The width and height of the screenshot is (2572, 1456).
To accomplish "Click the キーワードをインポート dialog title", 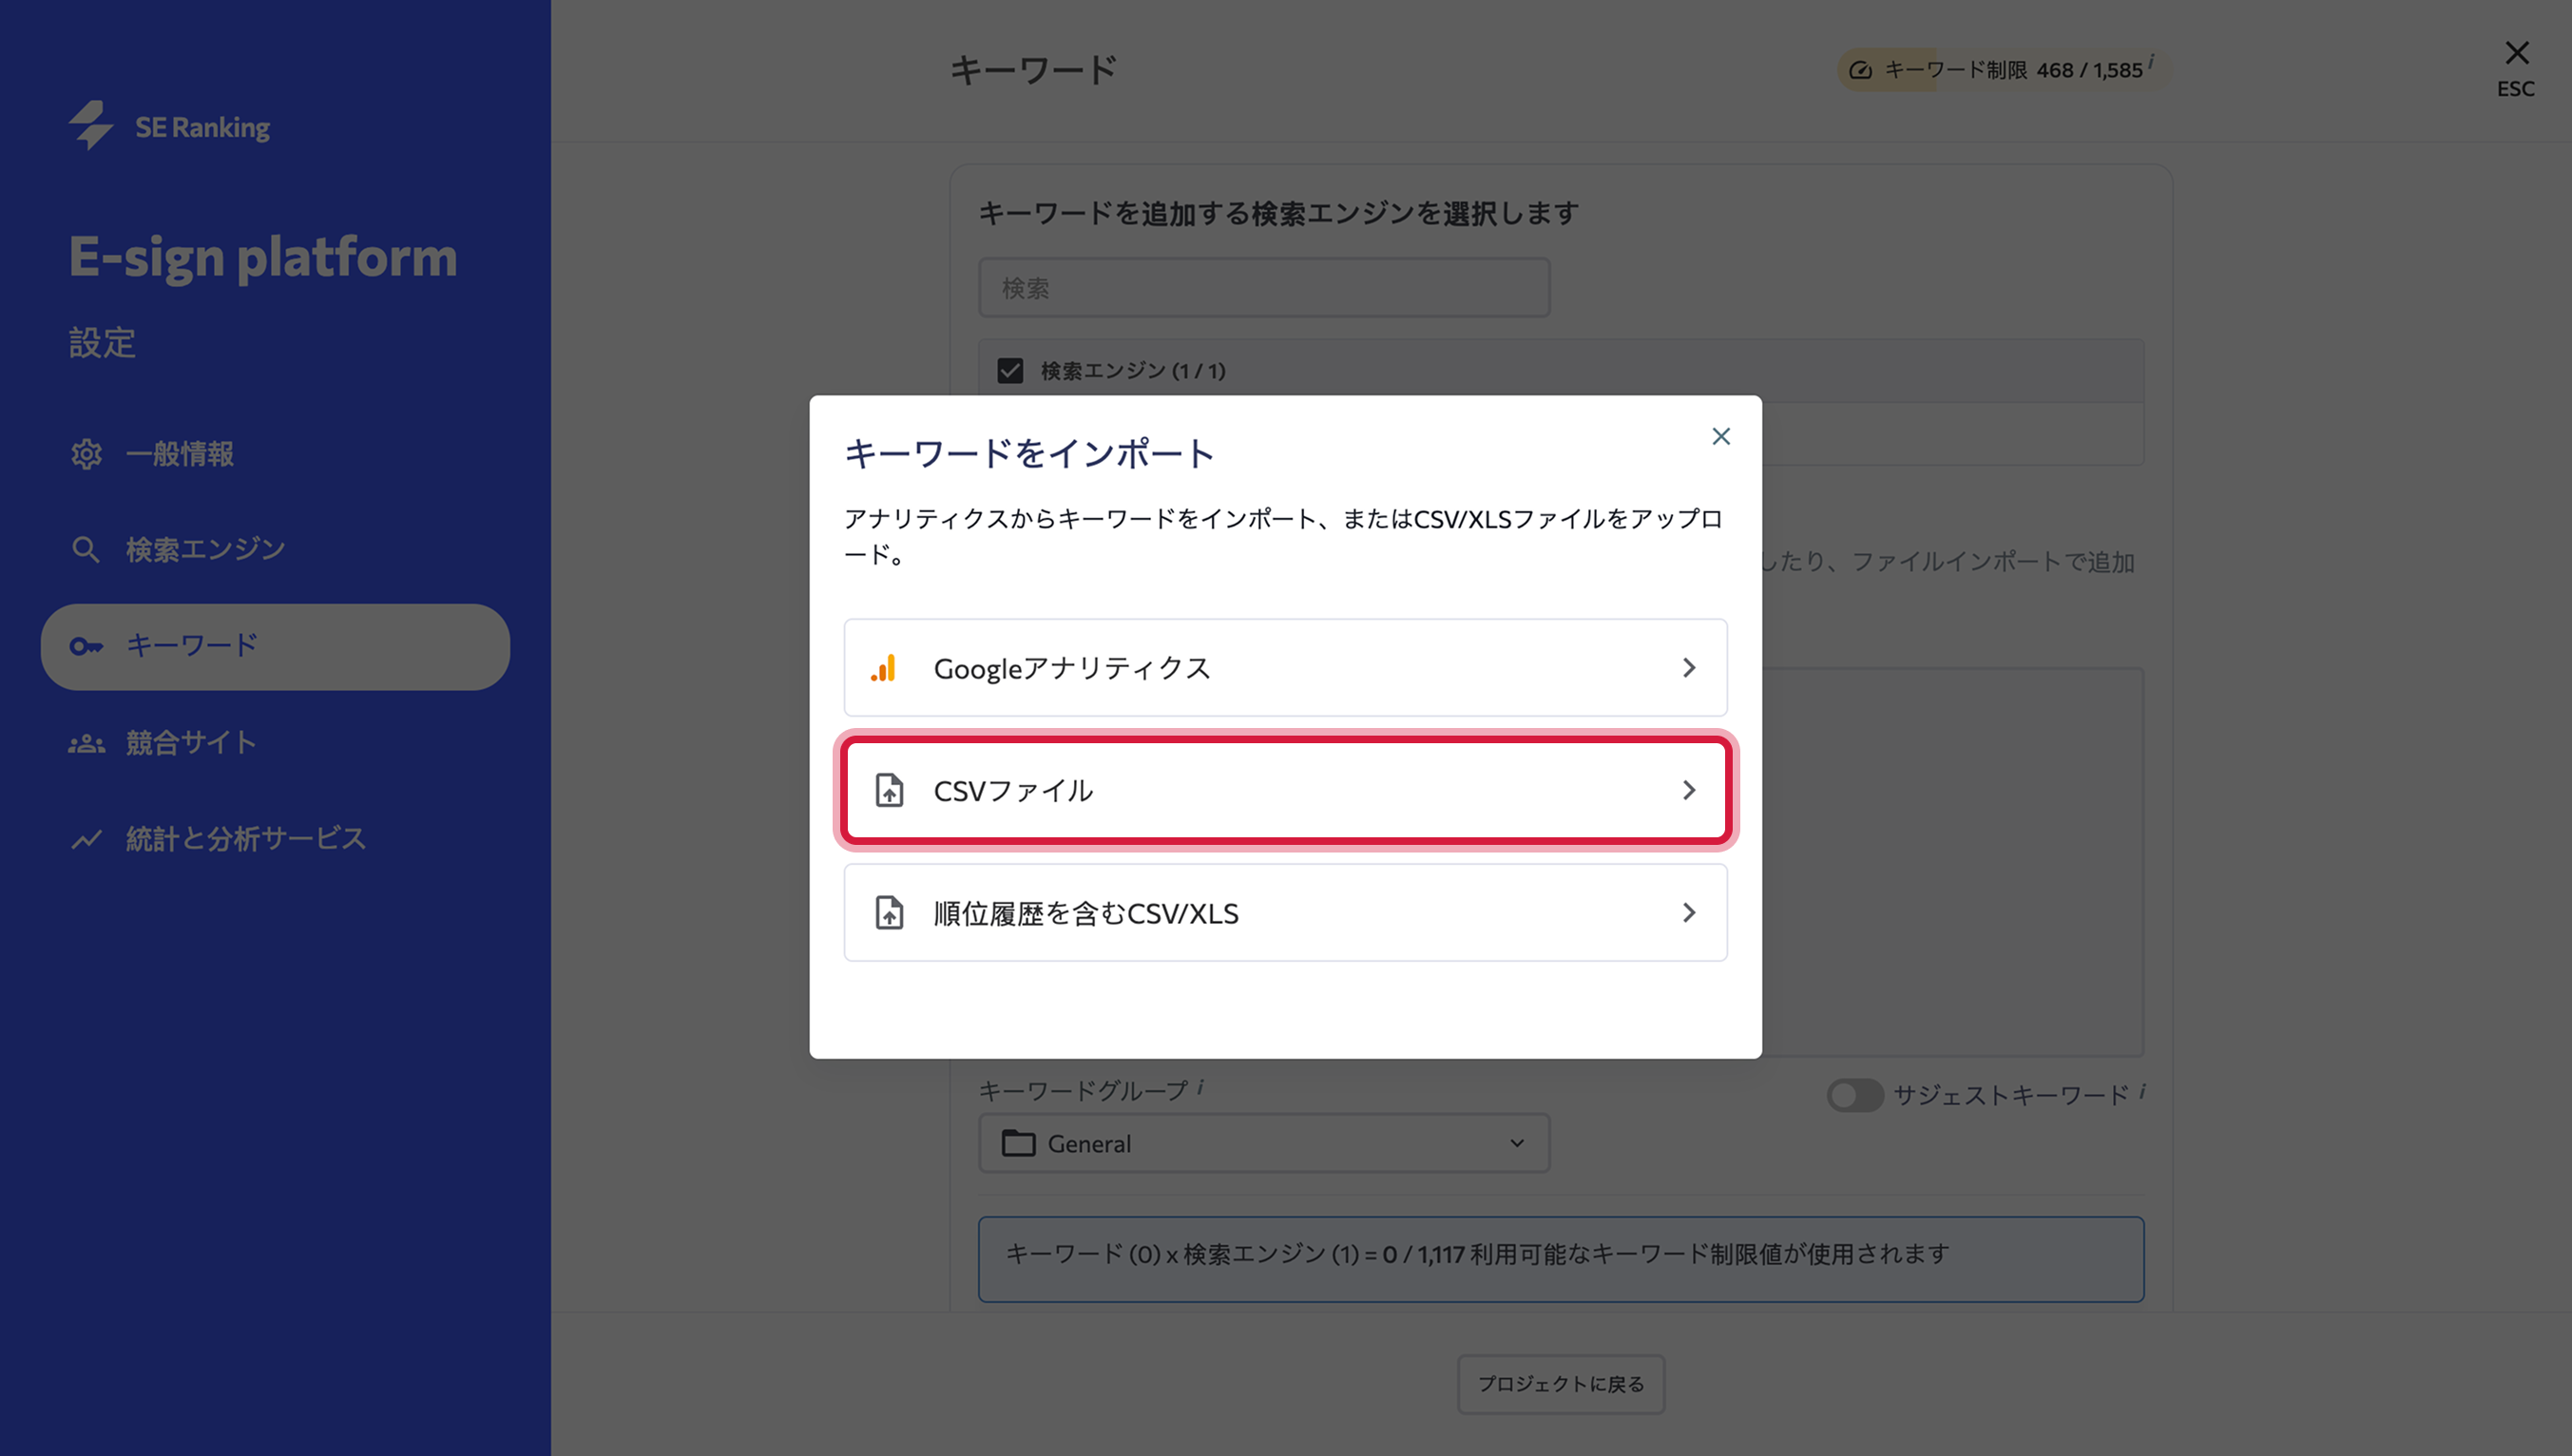I will (1029, 454).
